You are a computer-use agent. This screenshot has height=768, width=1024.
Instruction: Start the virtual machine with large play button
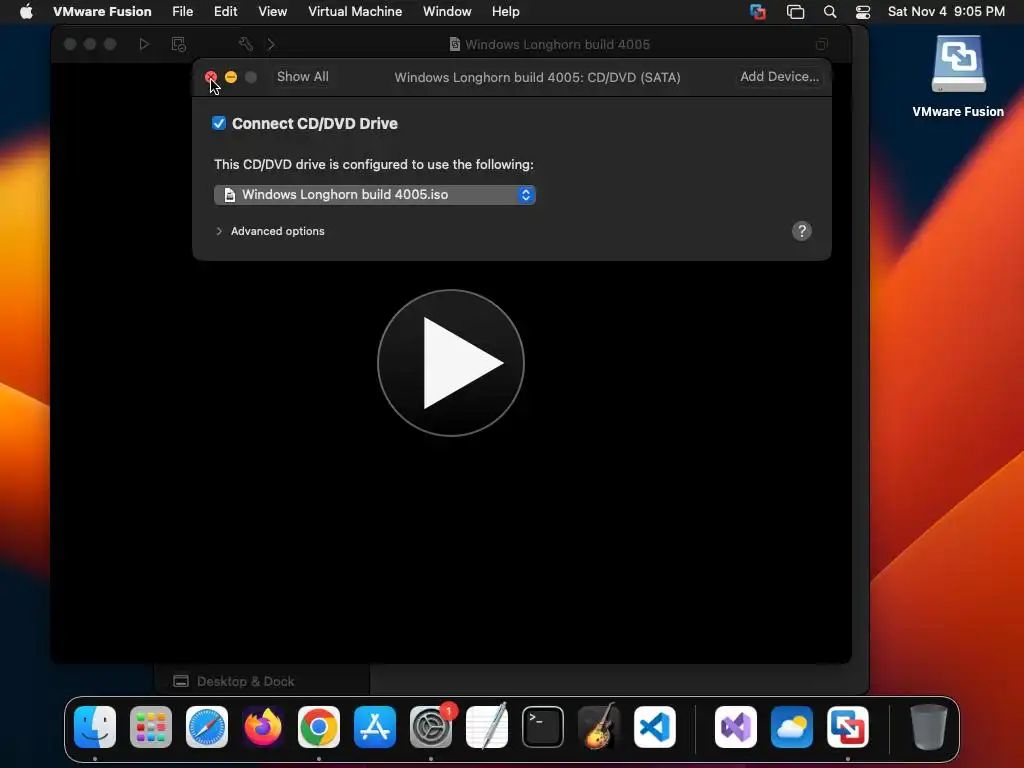[451, 362]
